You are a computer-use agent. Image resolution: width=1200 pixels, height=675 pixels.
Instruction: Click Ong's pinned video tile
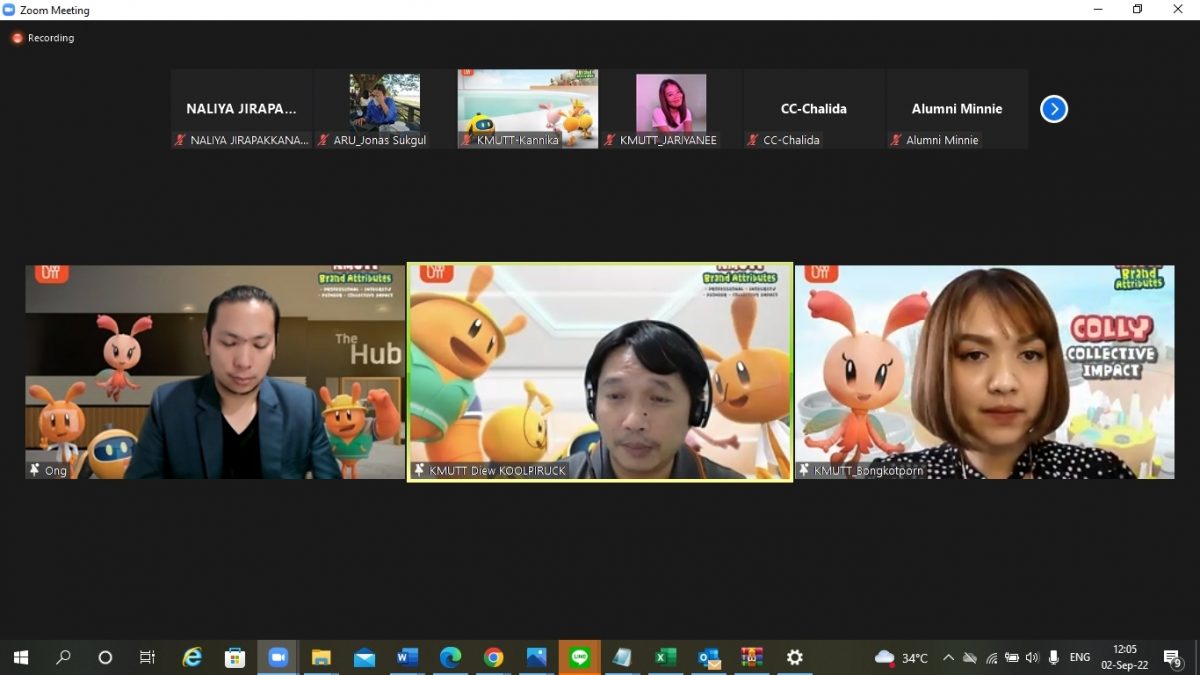pos(215,372)
